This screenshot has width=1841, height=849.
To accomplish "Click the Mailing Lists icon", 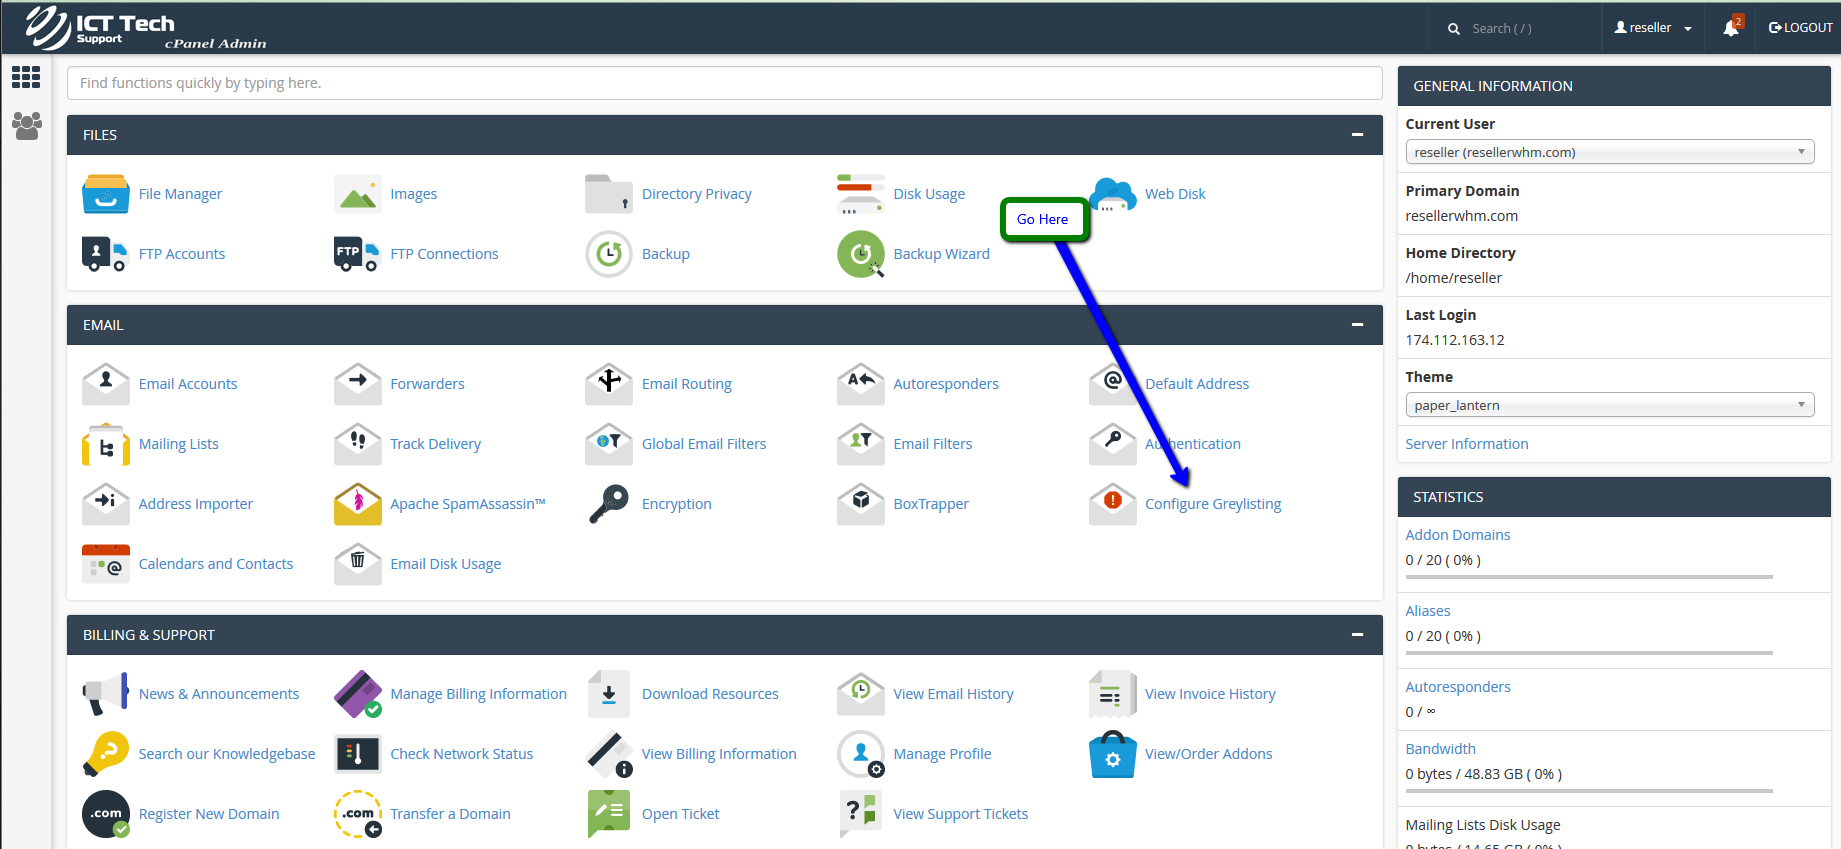I will coord(105,444).
